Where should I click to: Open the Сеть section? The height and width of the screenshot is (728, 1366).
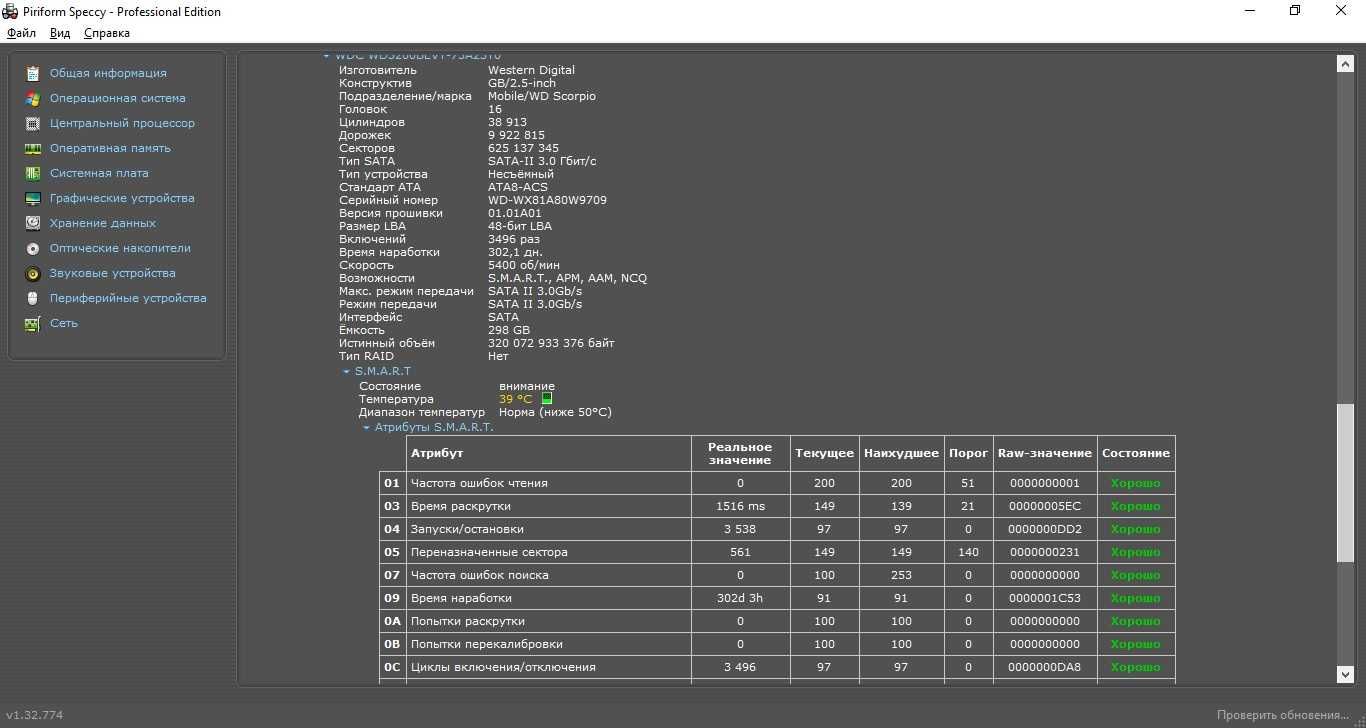pyautogui.click(x=64, y=323)
